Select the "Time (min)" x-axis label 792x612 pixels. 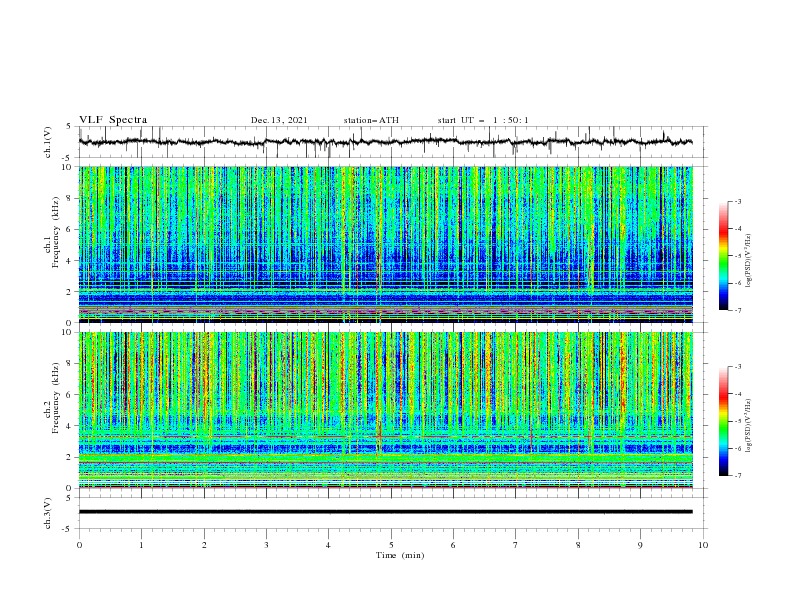tap(400, 555)
